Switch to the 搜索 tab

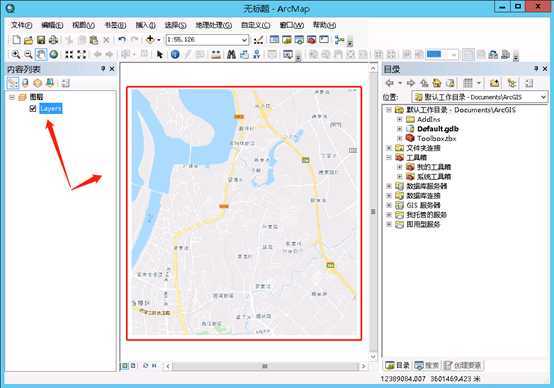tap(427, 365)
